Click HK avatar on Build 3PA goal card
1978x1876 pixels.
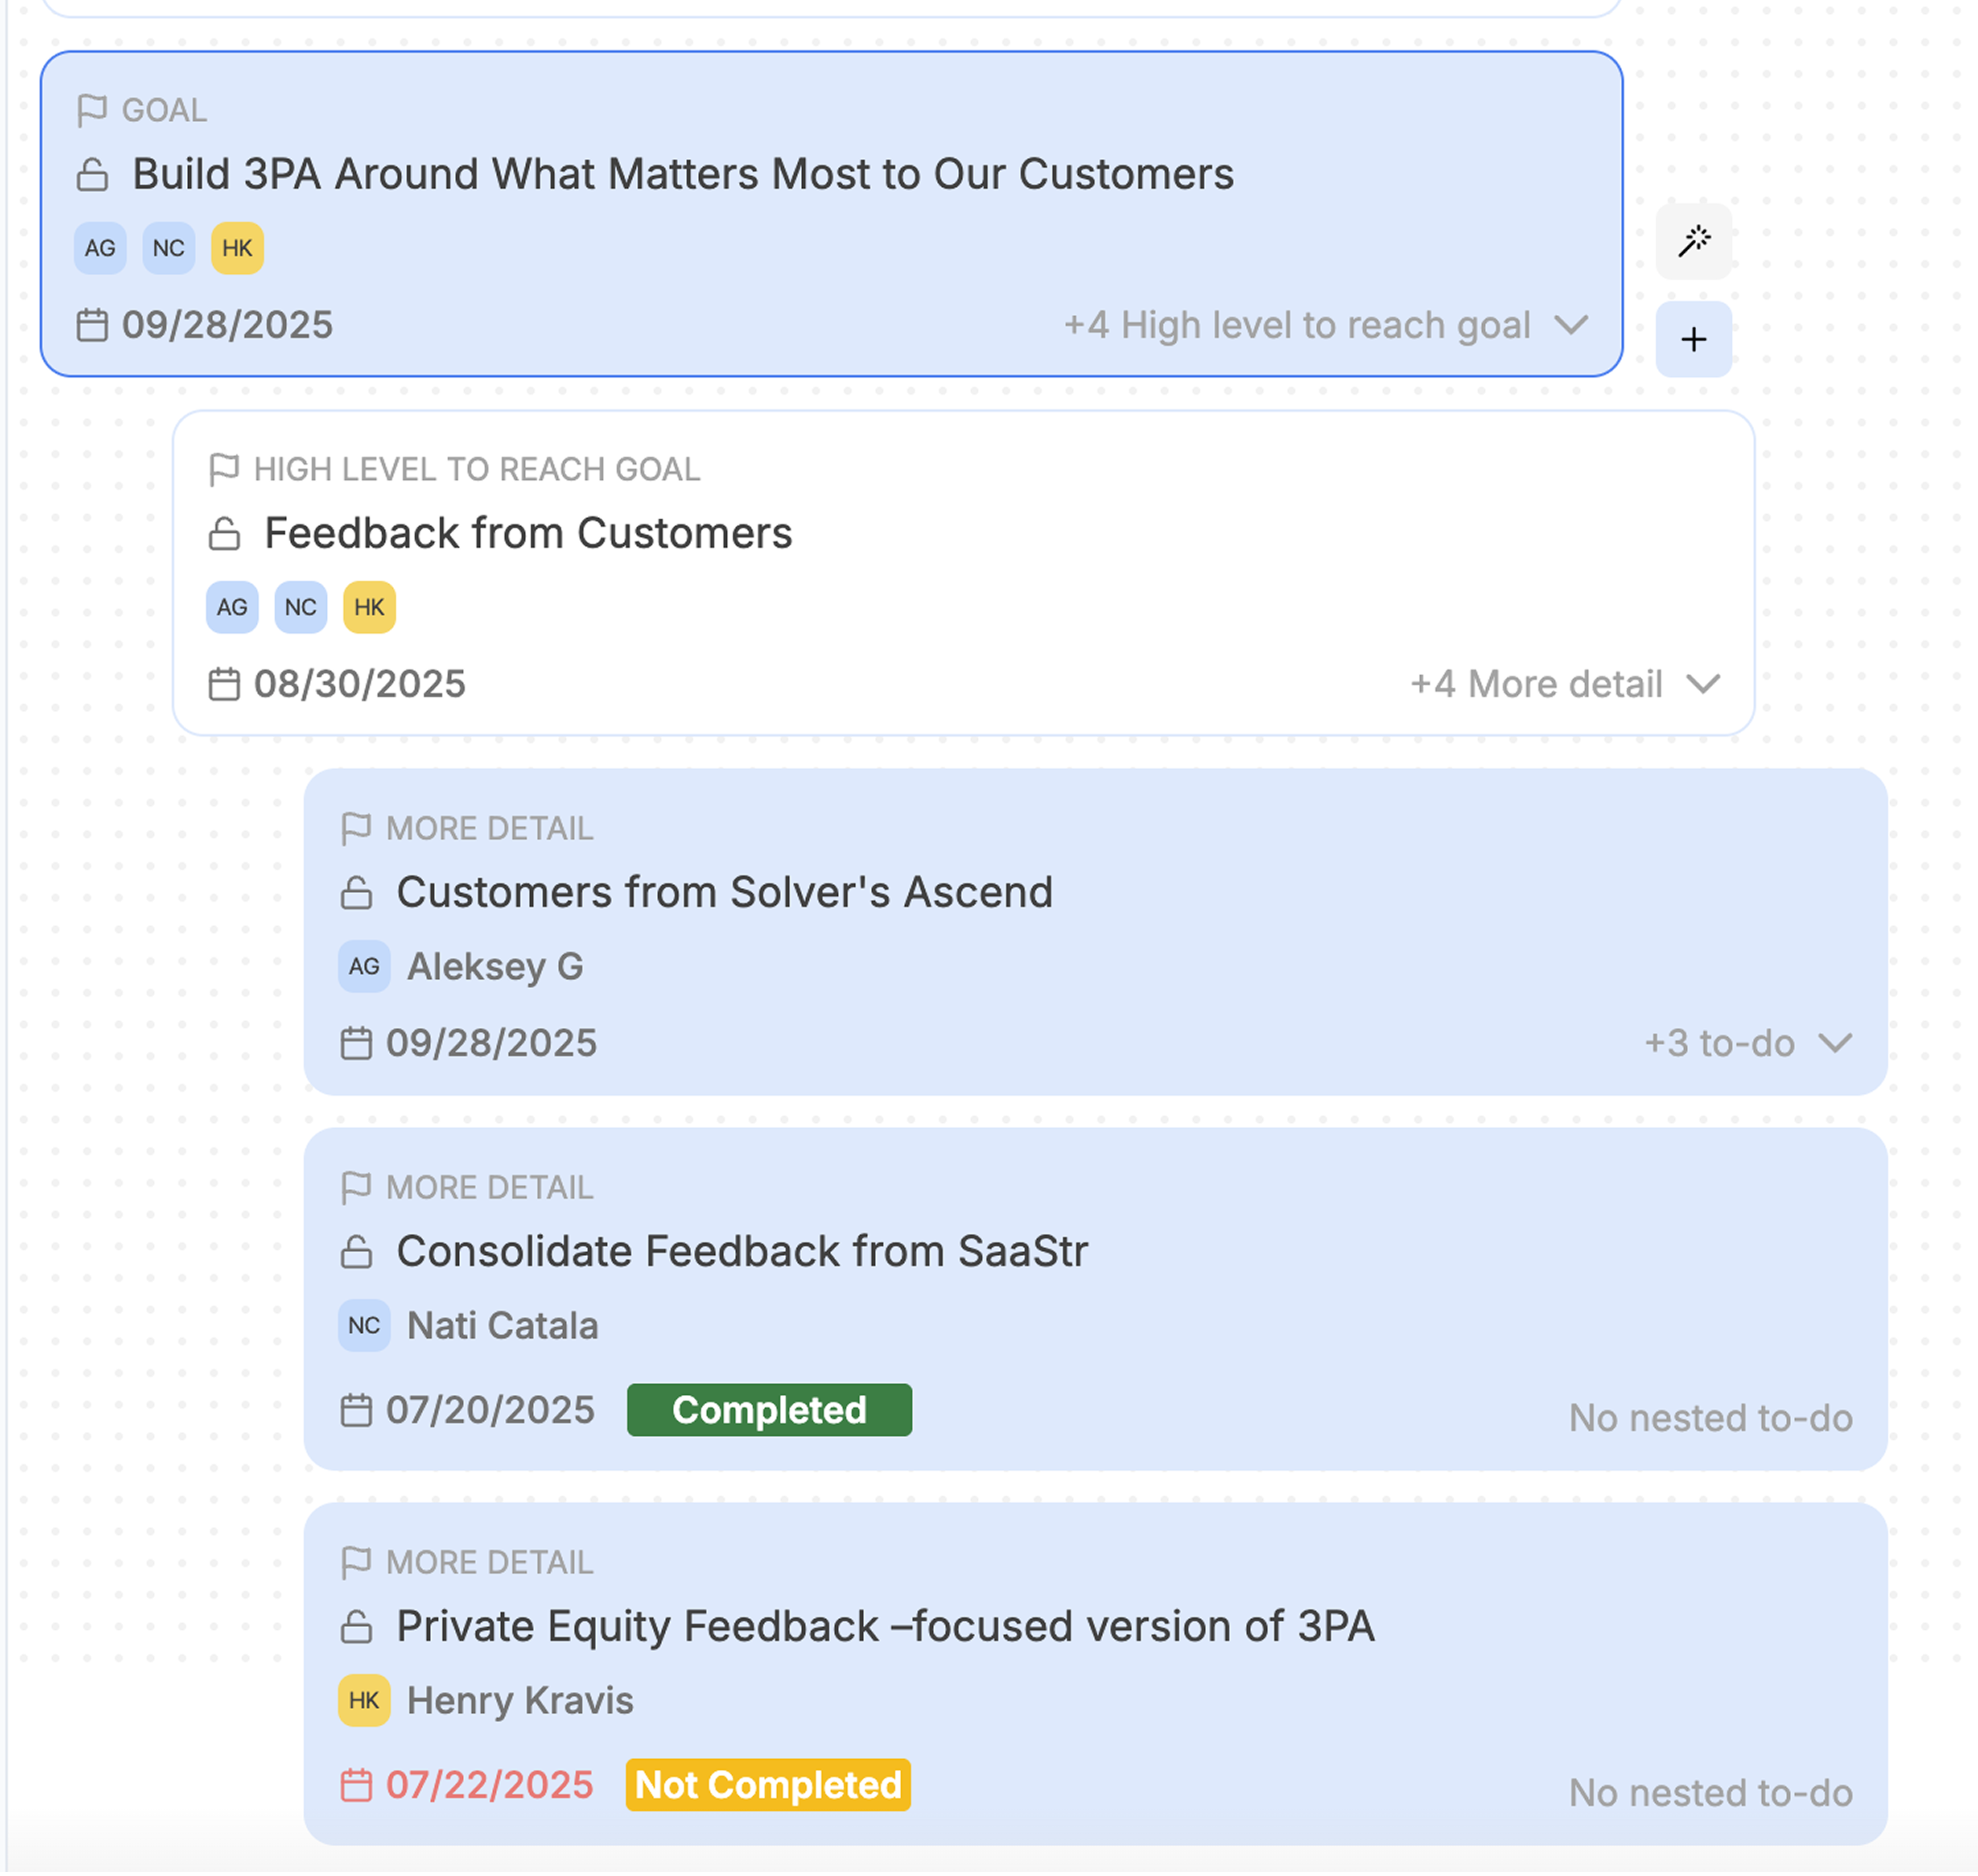[237, 248]
